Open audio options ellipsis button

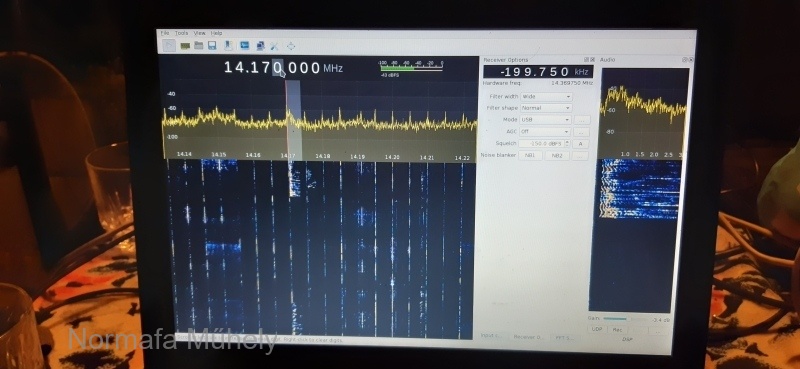(x=658, y=331)
